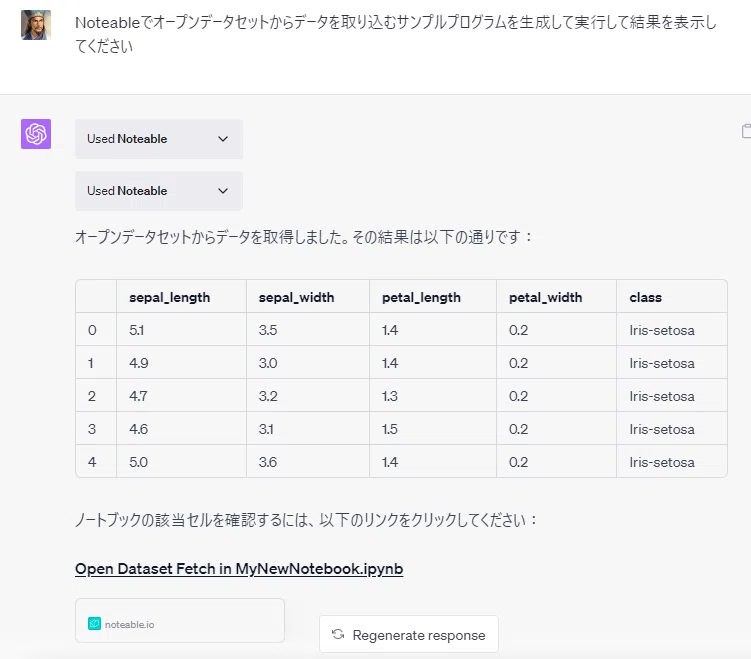Screen dimensions: 751x659
Task: Open the noteable.io link preview card
Action: tap(180, 621)
